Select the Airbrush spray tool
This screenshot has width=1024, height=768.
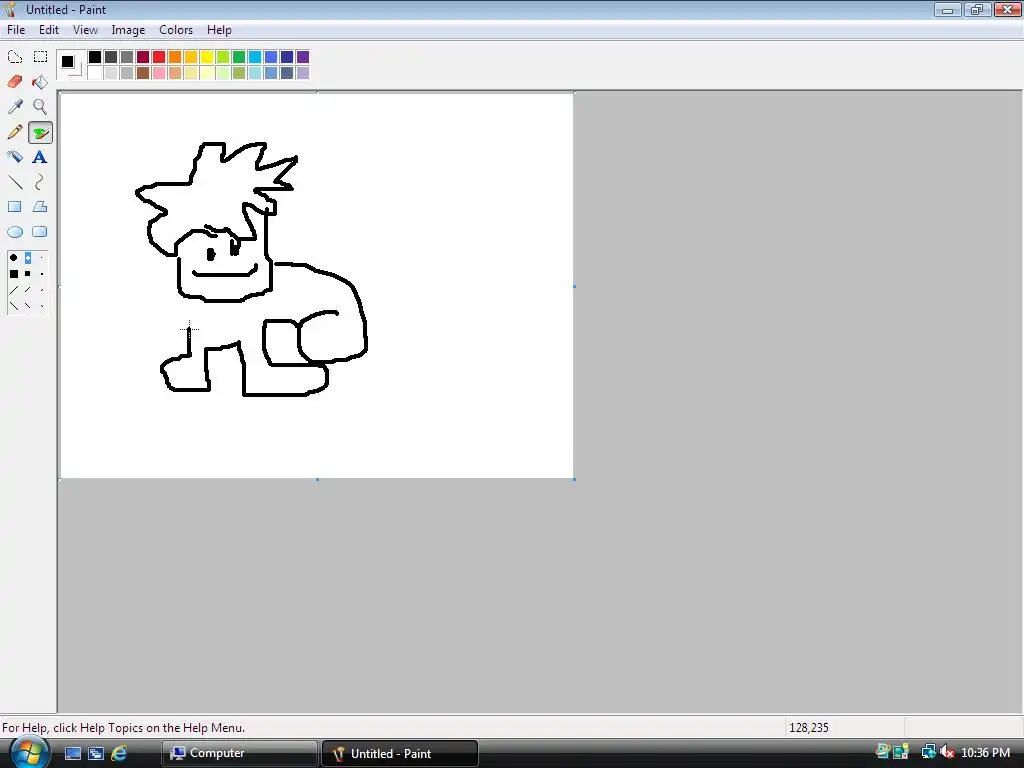14,157
